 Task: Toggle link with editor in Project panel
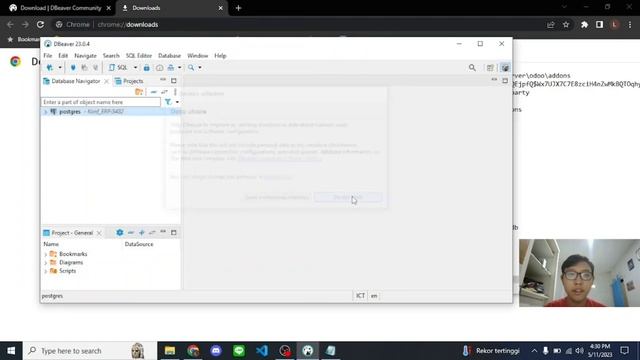[x=152, y=233]
